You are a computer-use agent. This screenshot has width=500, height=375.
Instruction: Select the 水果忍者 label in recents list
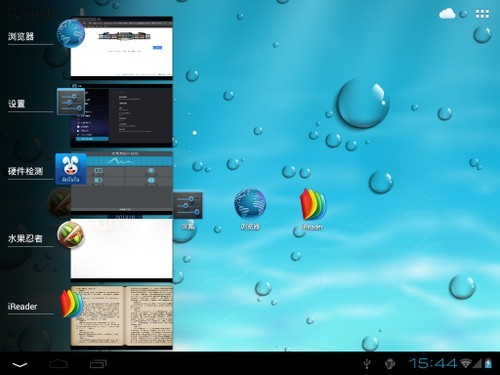pos(25,238)
